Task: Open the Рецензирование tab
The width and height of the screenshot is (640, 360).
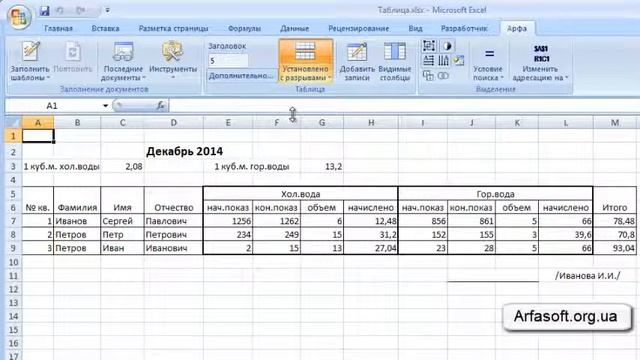Action: (x=358, y=29)
